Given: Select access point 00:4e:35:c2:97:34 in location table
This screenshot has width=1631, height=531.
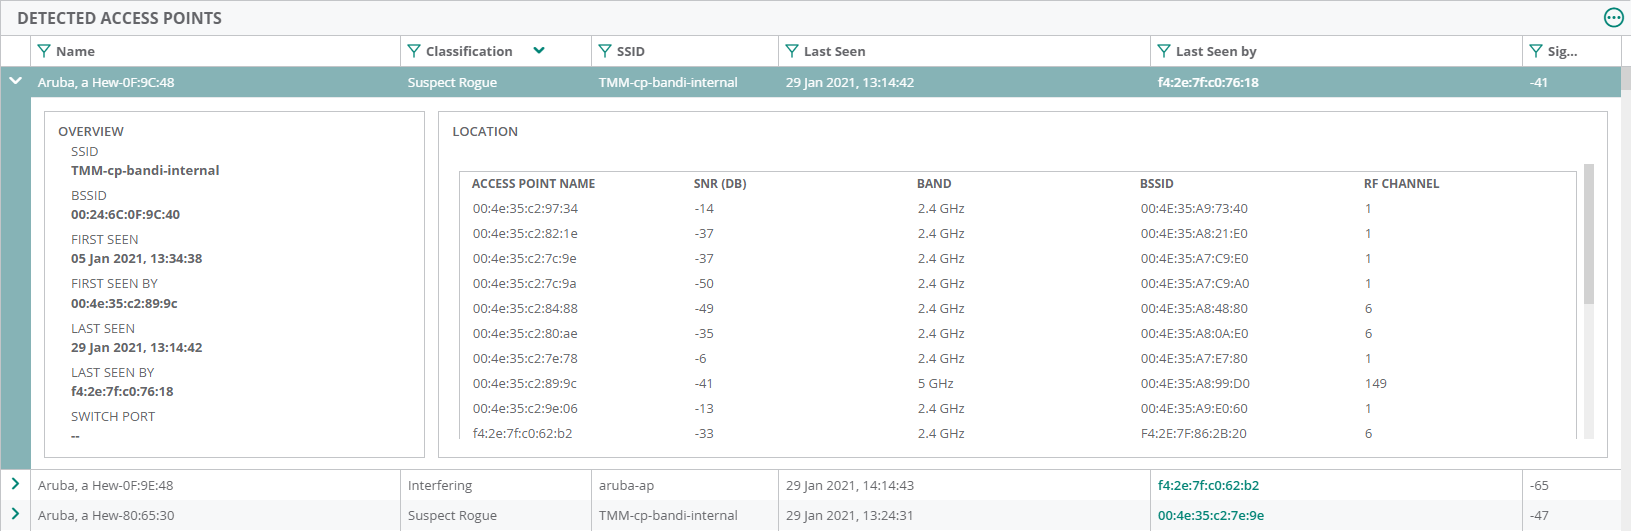Looking at the screenshot, I should pos(525,209).
